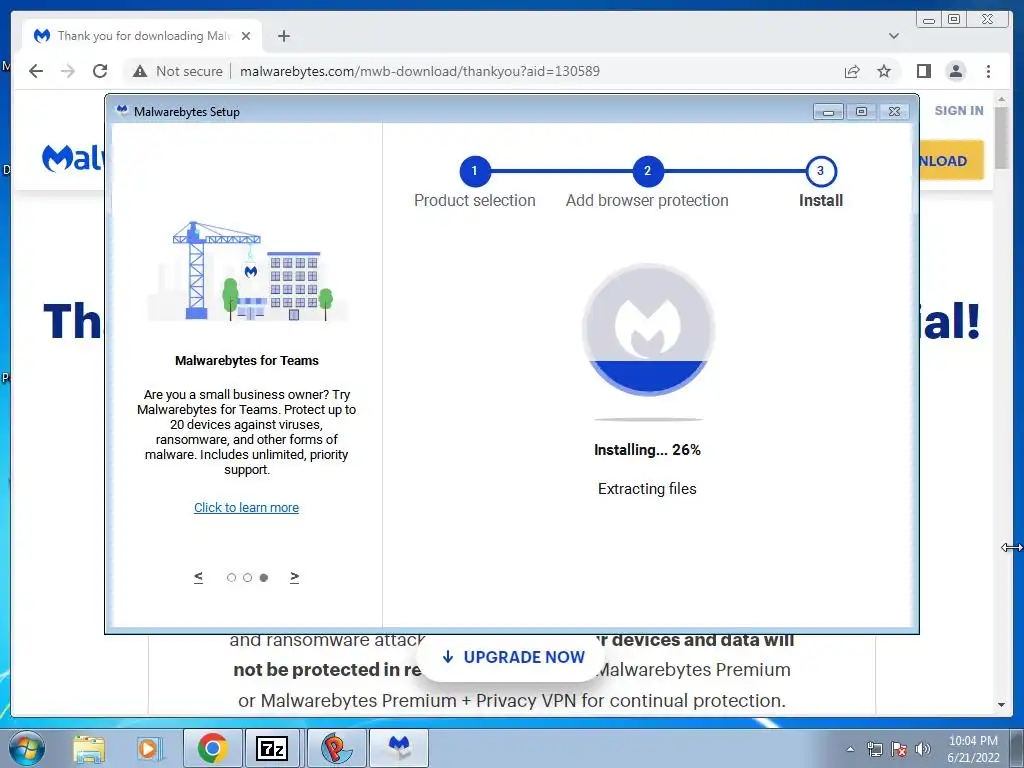The width and height of the screenshot is (1024, 768).
Task: Restore down the Chrome window
Action: point(954,20)
